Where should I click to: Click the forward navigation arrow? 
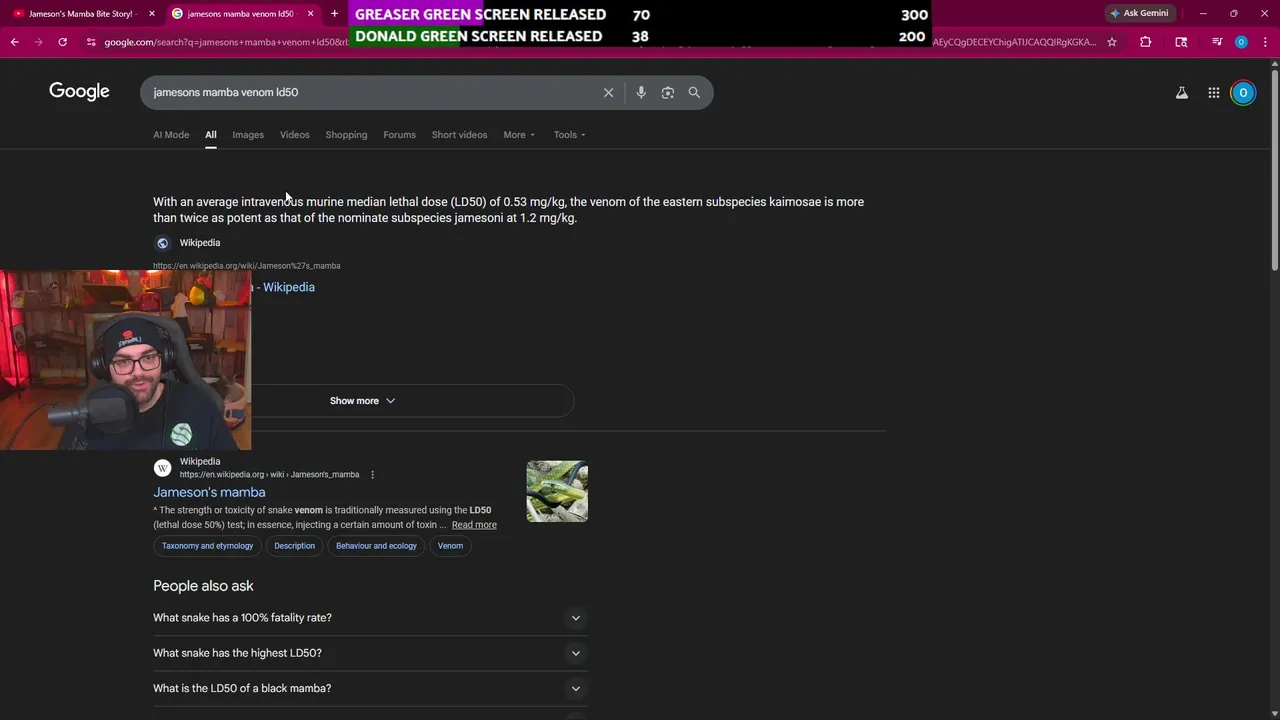[38, 42]
